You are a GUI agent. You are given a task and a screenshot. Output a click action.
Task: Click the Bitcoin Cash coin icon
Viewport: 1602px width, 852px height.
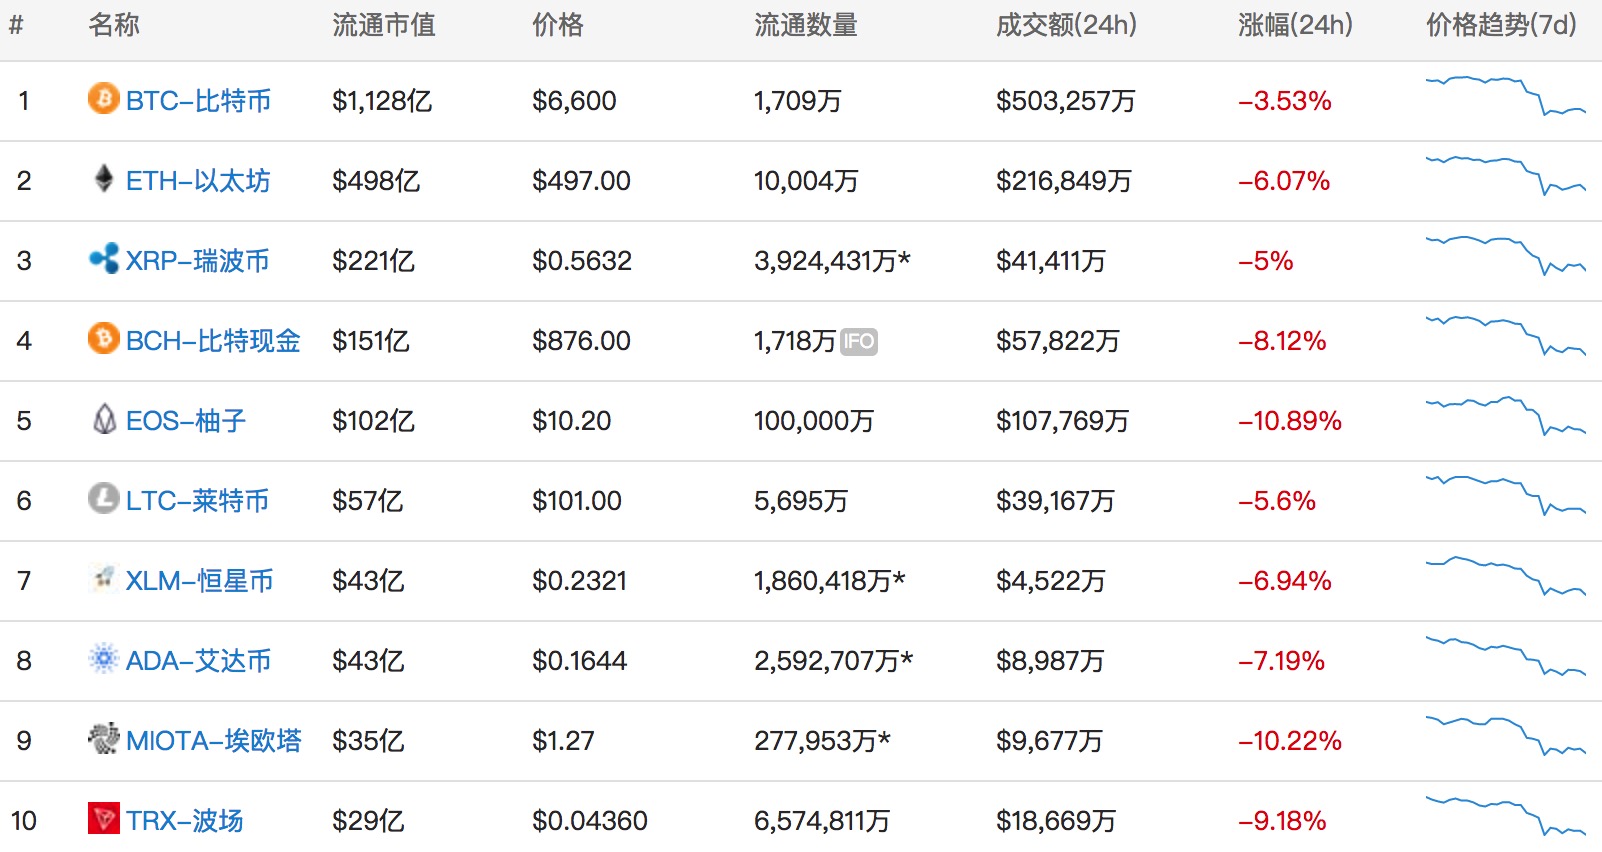pos(104,338)
